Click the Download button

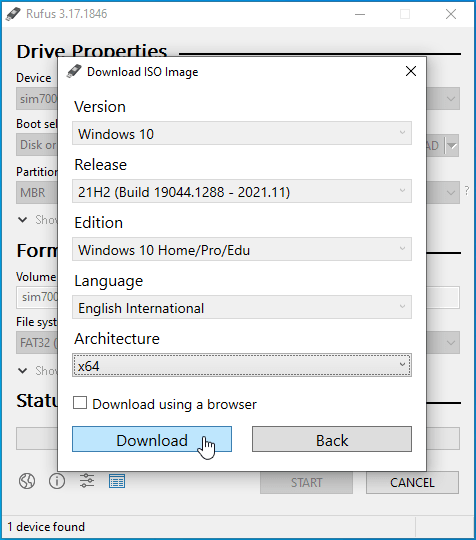[x=152, y=439]
